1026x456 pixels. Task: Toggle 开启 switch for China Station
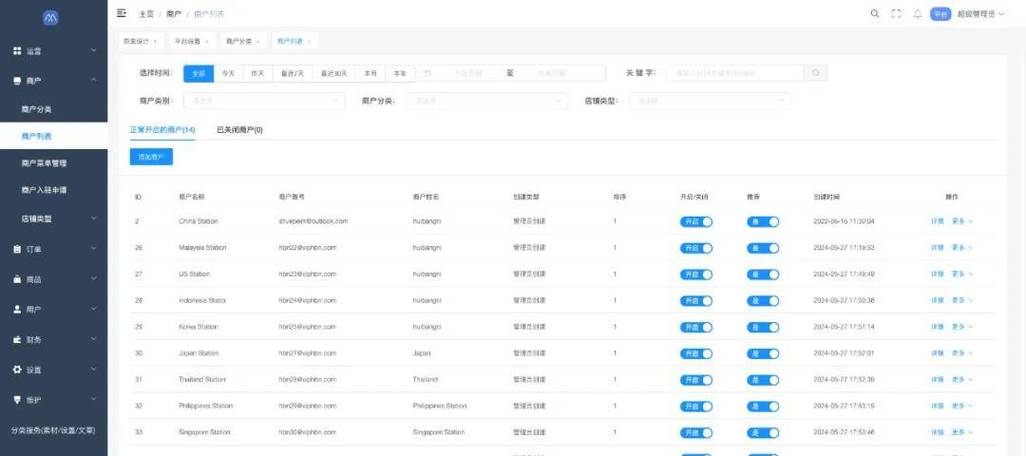click(x=696, y=222)
